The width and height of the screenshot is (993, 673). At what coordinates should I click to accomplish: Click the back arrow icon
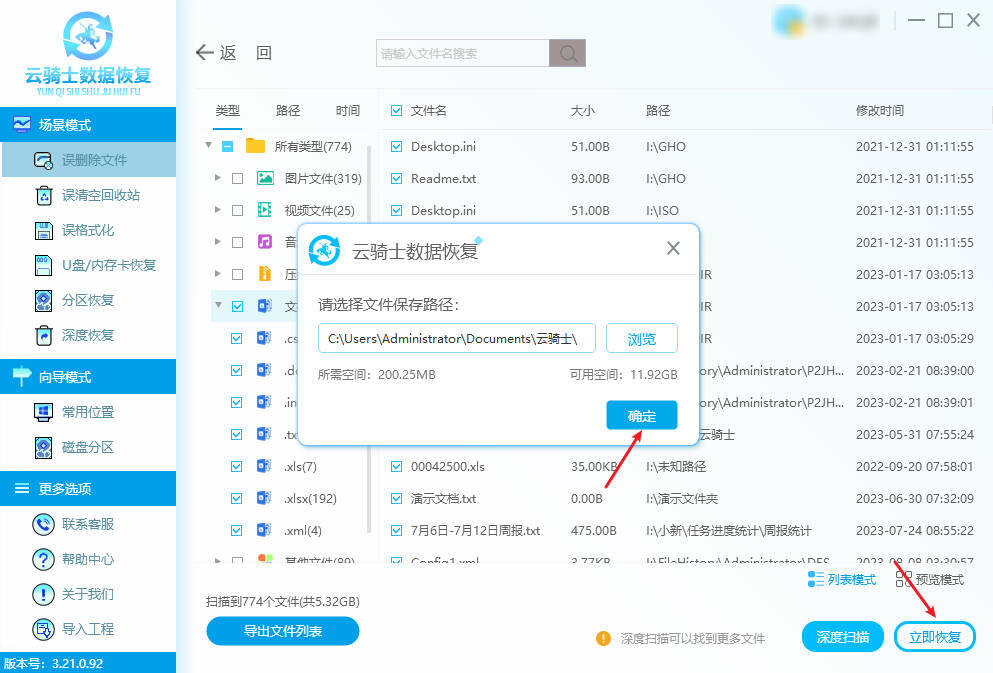coord(205,53)
